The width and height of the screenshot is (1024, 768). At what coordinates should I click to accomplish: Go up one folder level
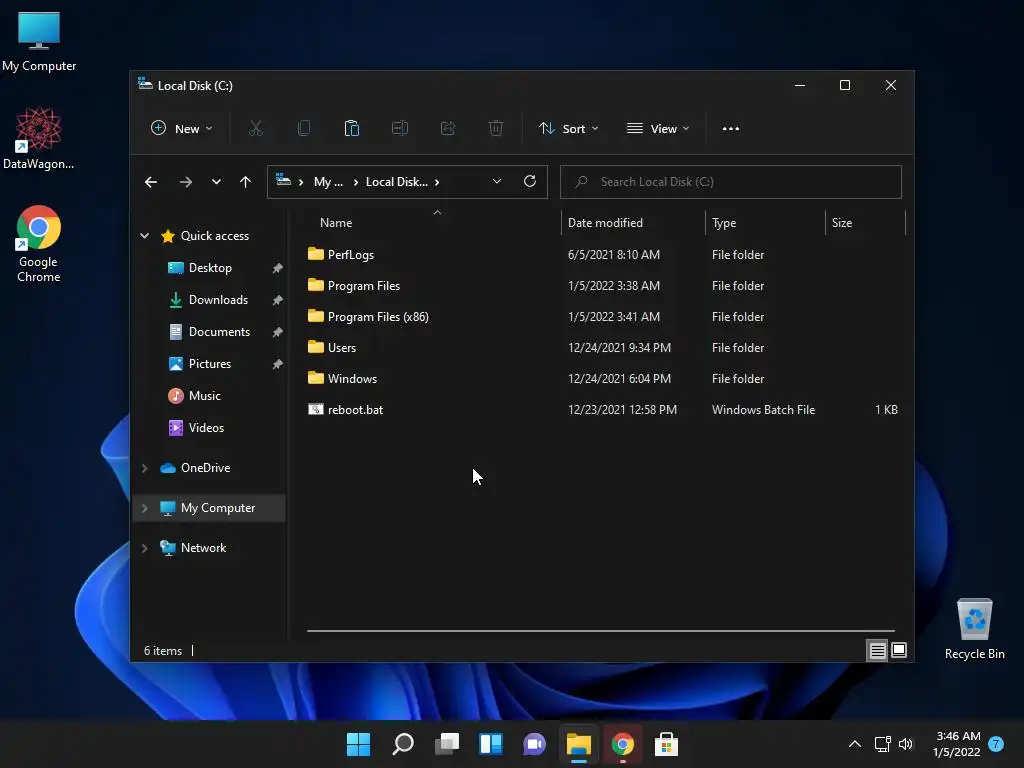(x=245, y=182)
